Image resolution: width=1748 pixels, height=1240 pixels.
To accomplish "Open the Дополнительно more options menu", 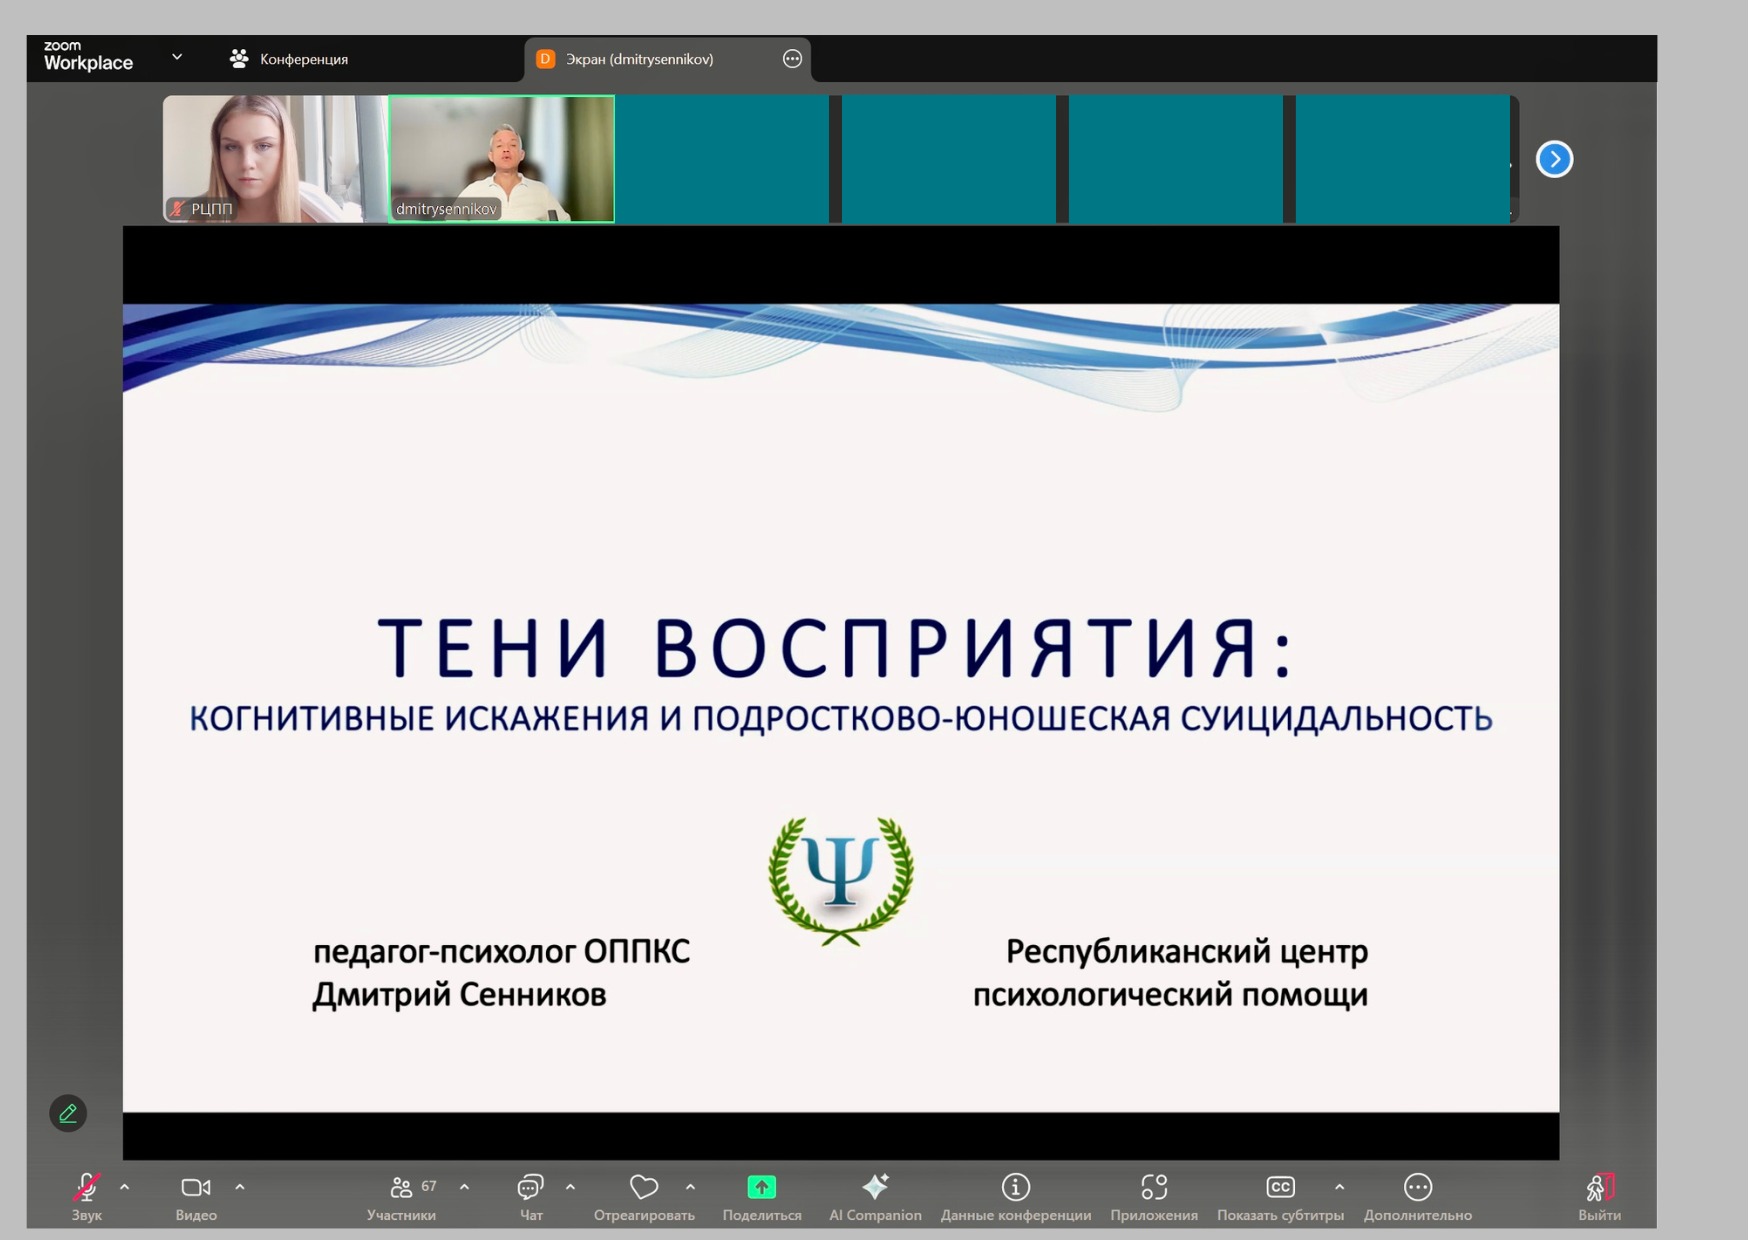I will tap(1418, 1196).
